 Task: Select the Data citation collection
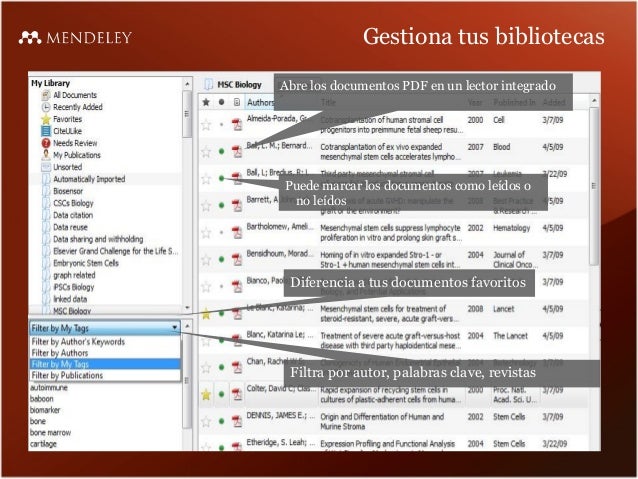coord(73,215)
